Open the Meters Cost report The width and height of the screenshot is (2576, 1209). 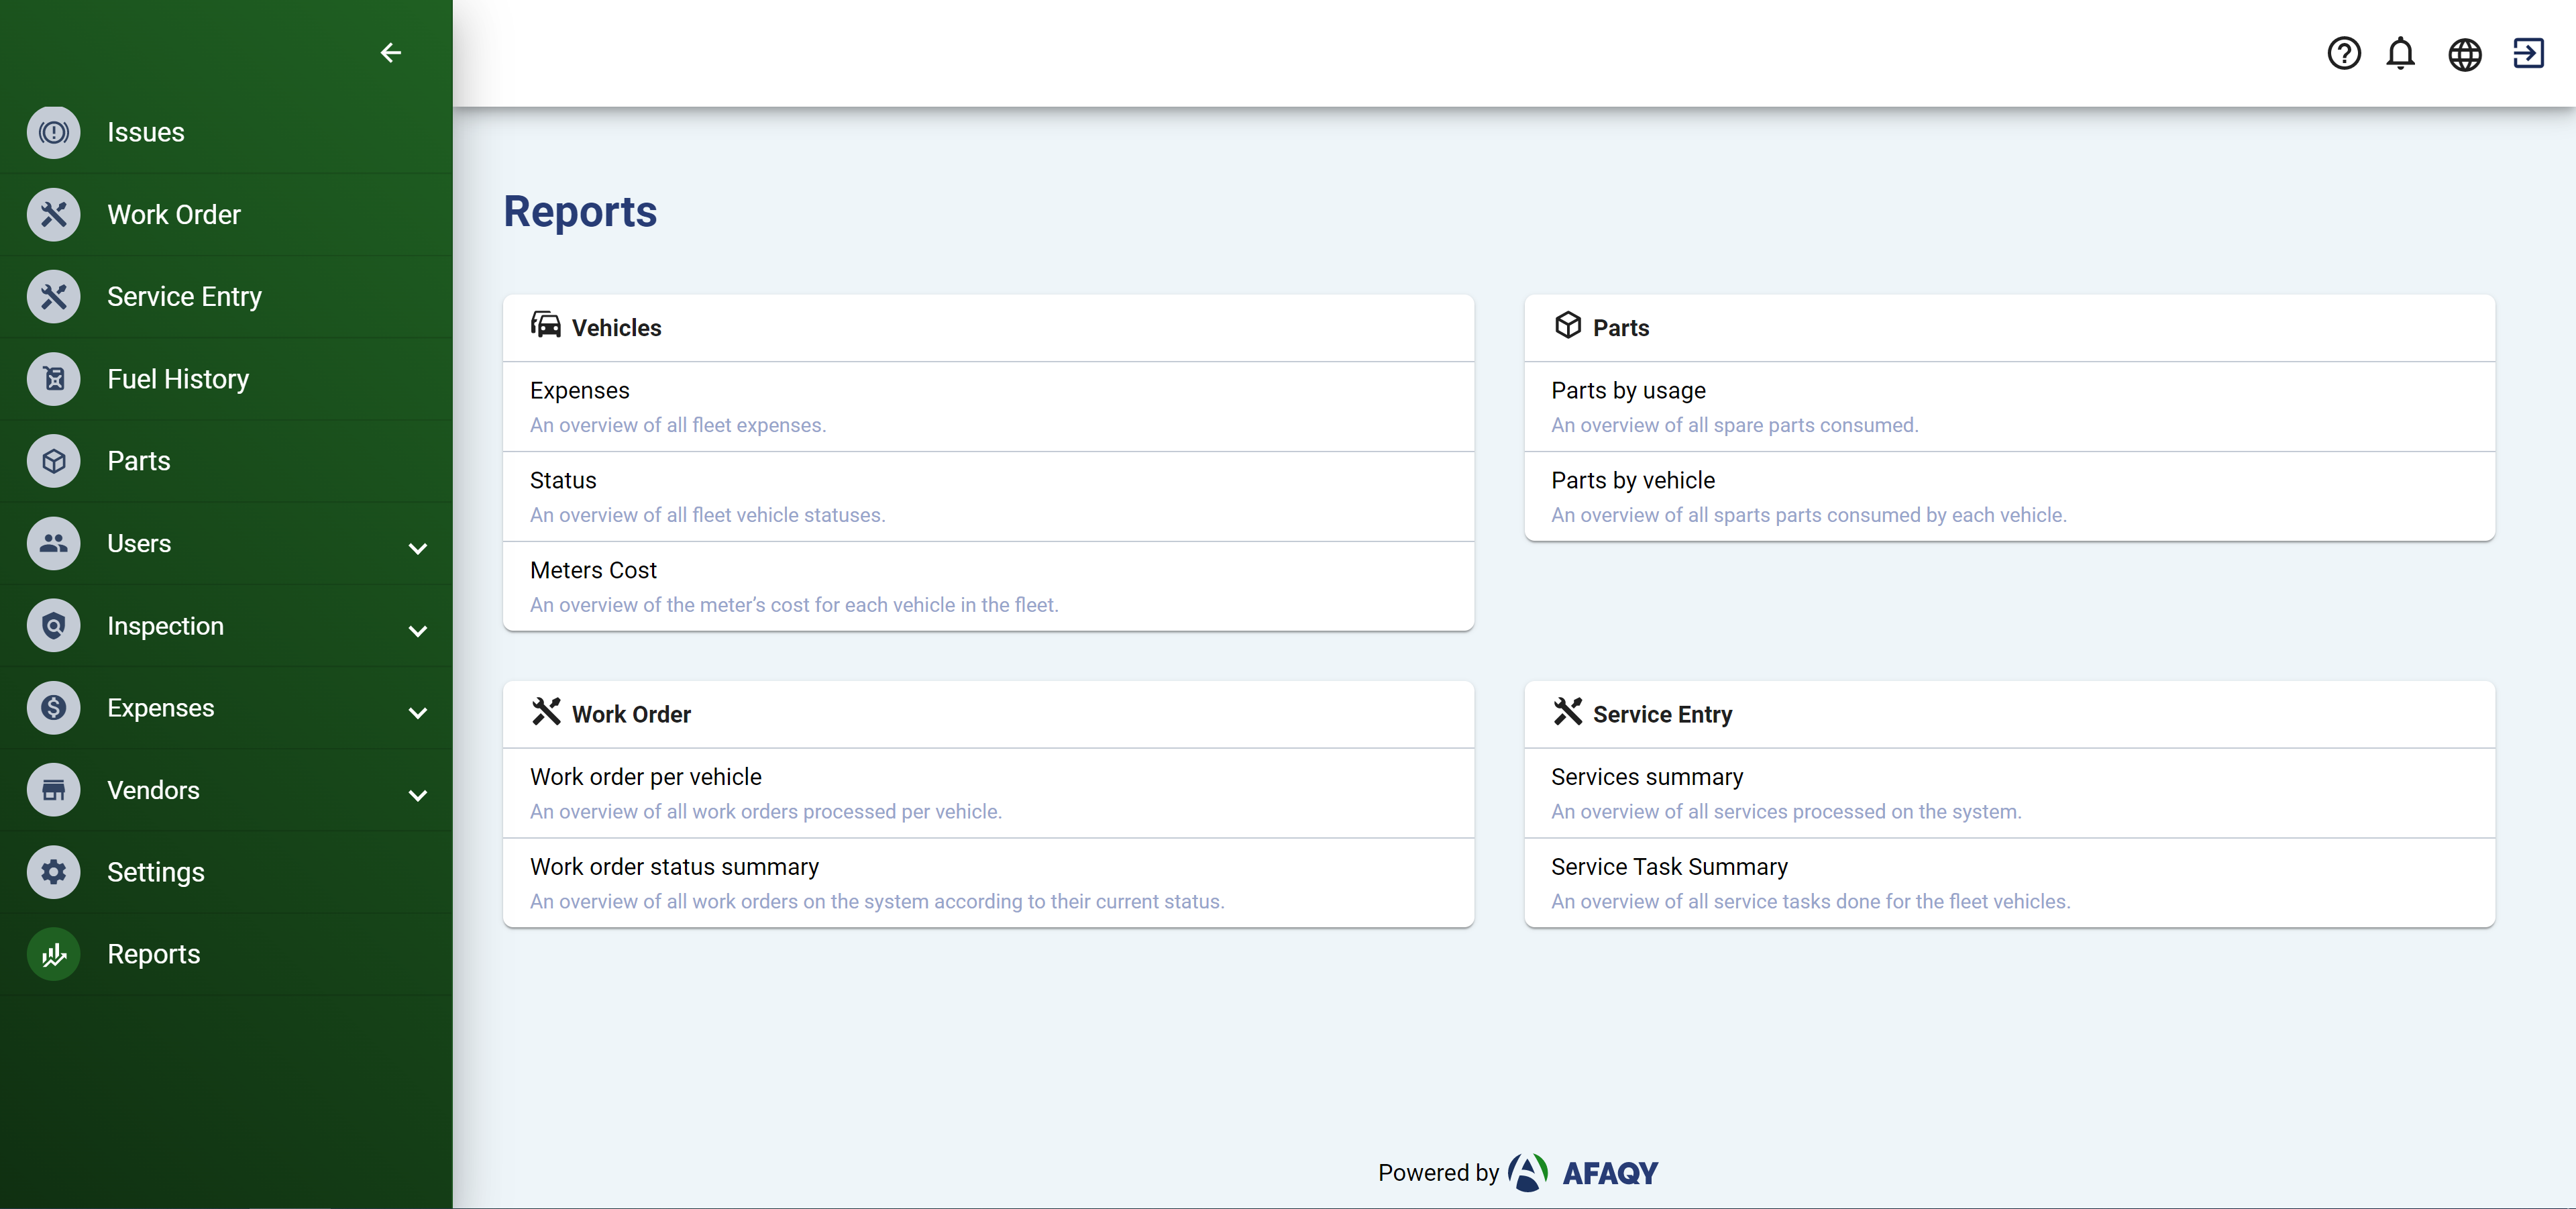(x=988, y=587)
